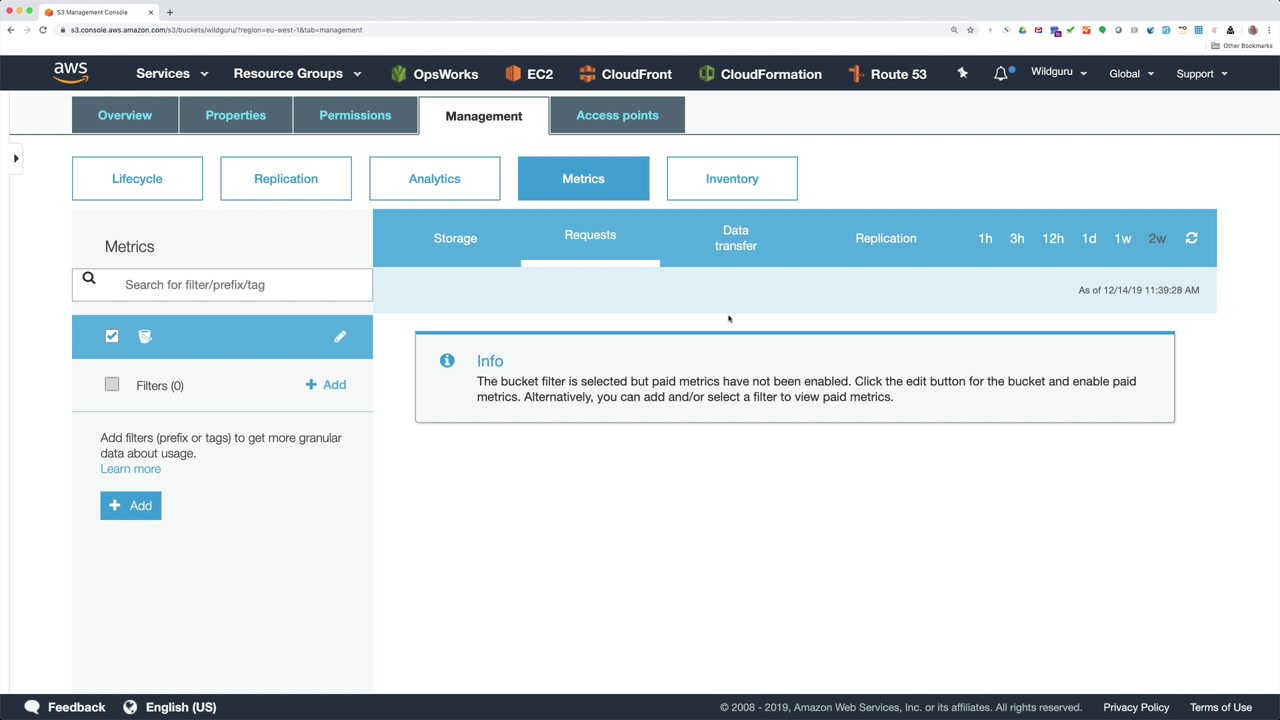
Task: Open the Inventory management section
Action: coord(732,179)
